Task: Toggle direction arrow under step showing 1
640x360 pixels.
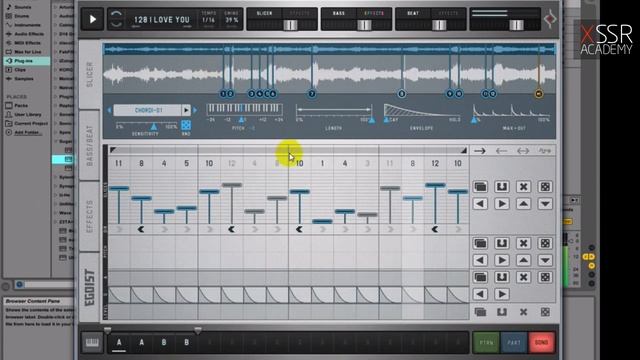Action: tap(322, 229)
